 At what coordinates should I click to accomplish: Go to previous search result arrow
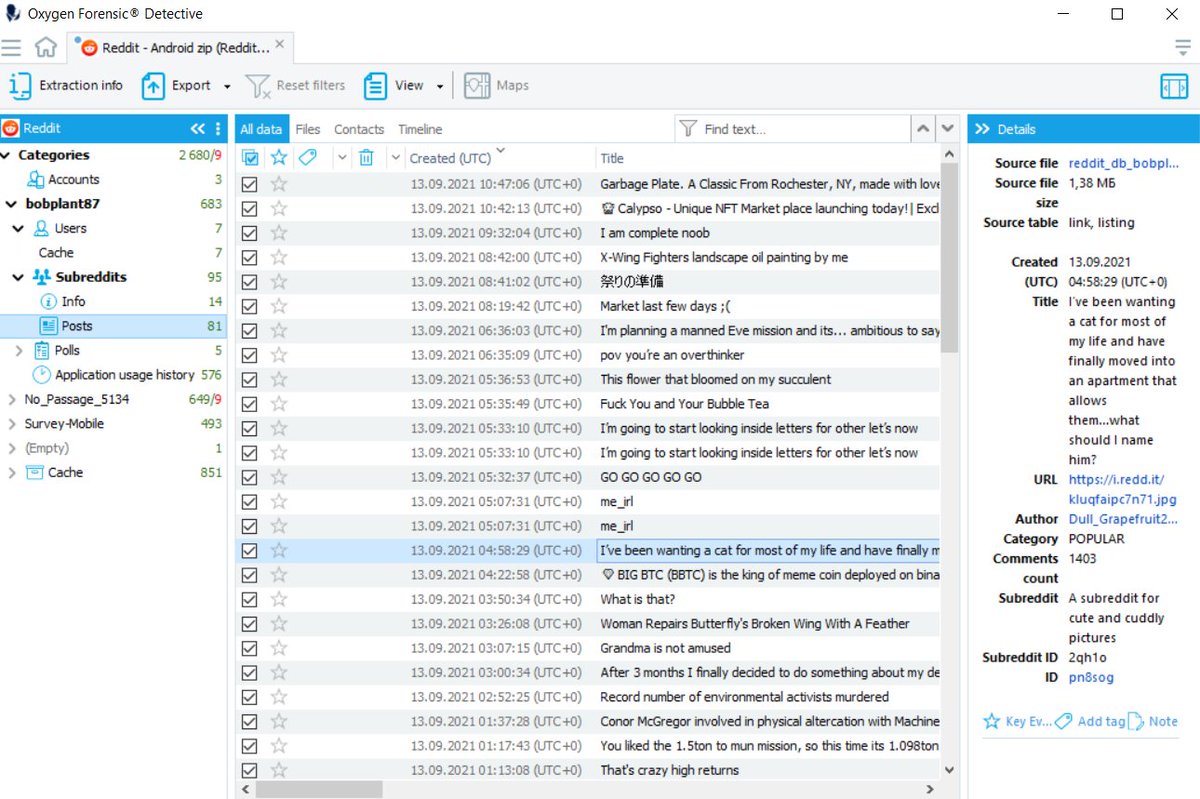[x=924, y=129]
